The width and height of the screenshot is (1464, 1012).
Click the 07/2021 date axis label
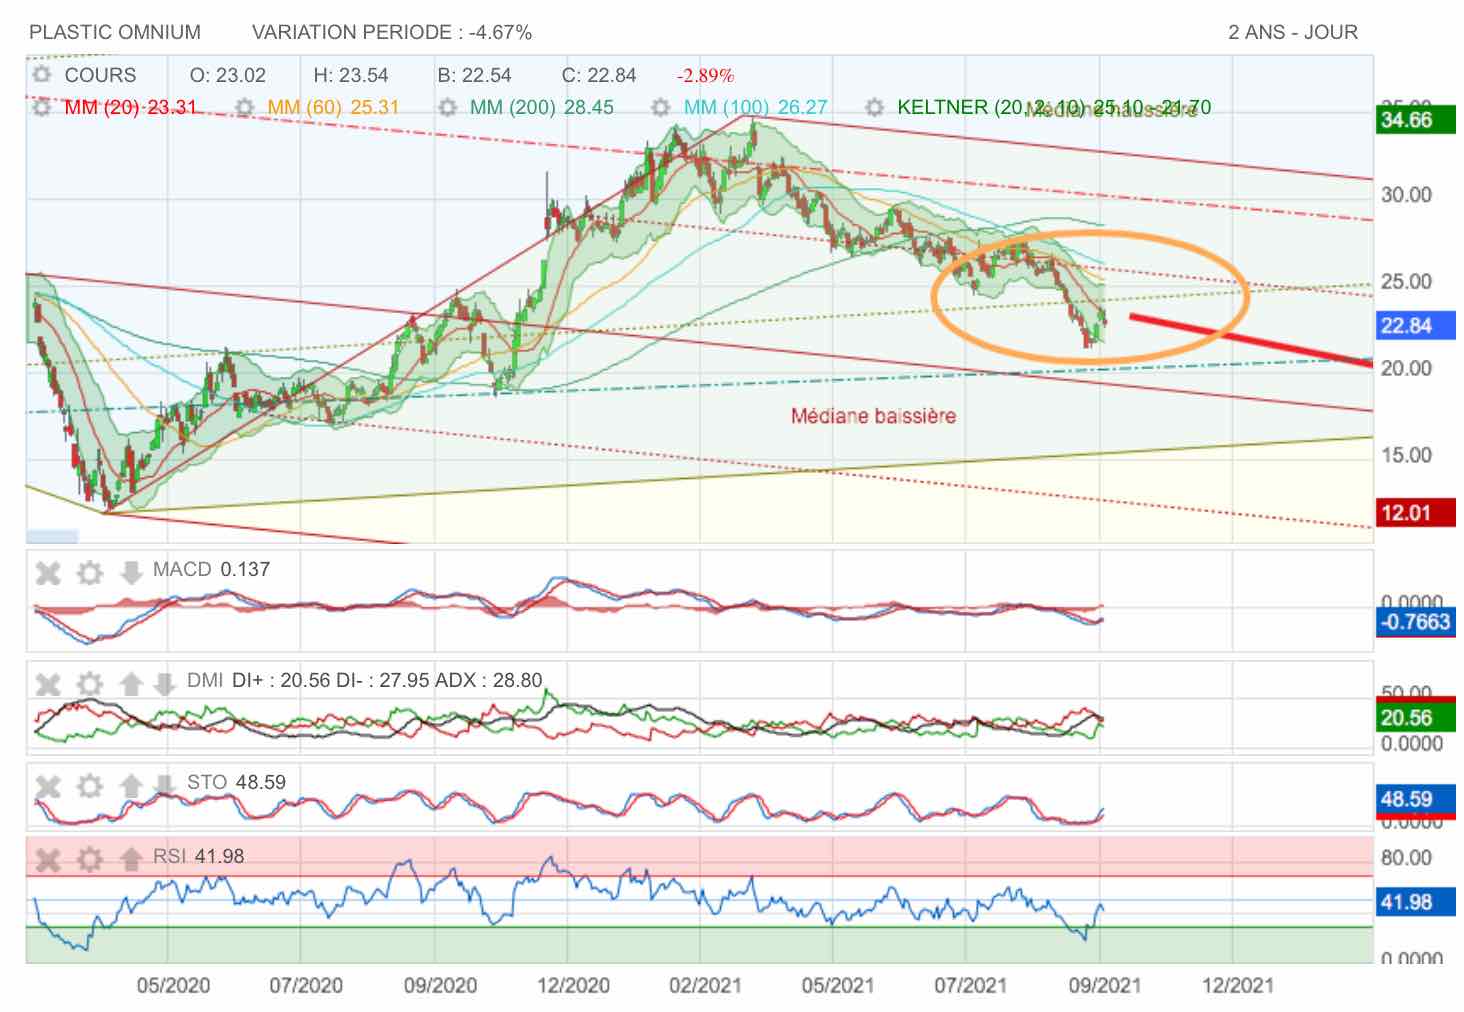[971, 986]
